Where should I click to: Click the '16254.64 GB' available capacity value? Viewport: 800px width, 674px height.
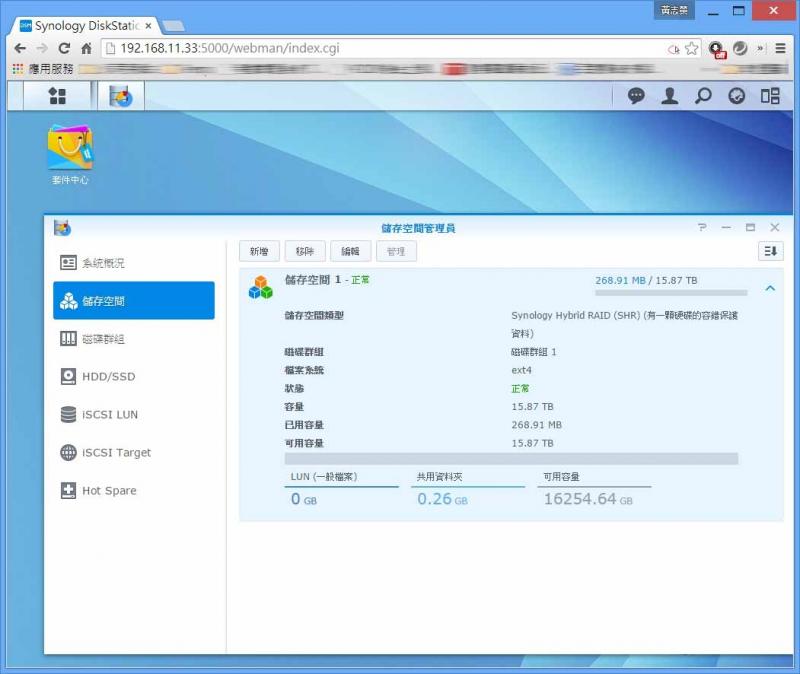click(588, 498)
